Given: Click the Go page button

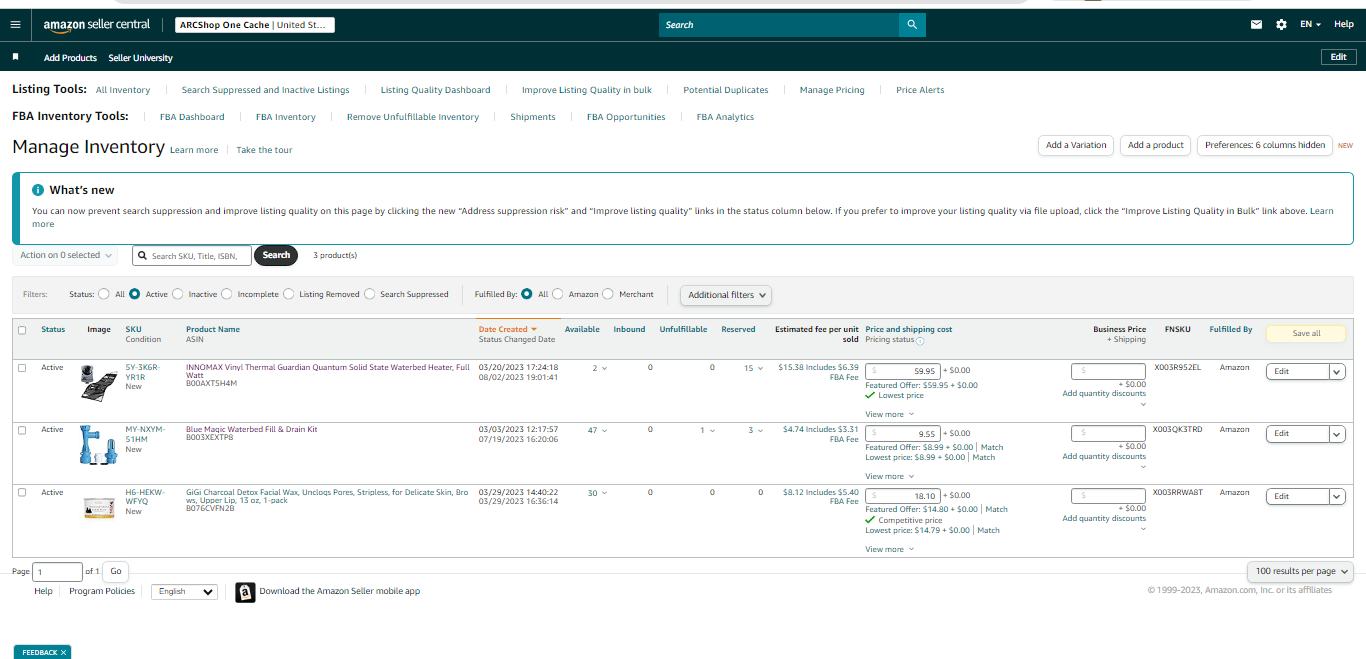Looking at the screenshot, I should coord(116,571).
